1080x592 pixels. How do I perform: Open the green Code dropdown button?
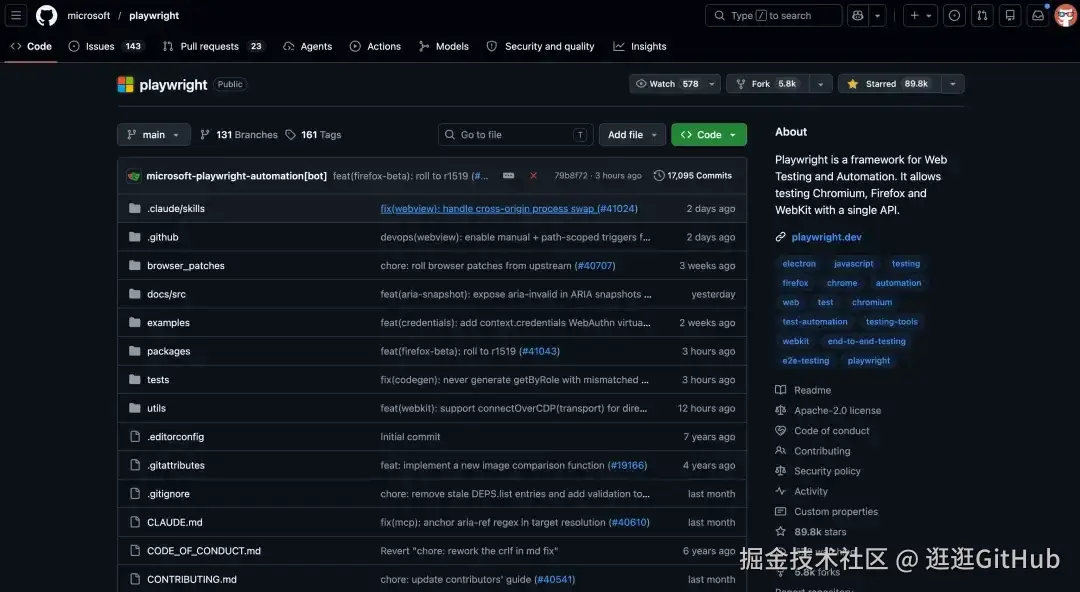709,134
